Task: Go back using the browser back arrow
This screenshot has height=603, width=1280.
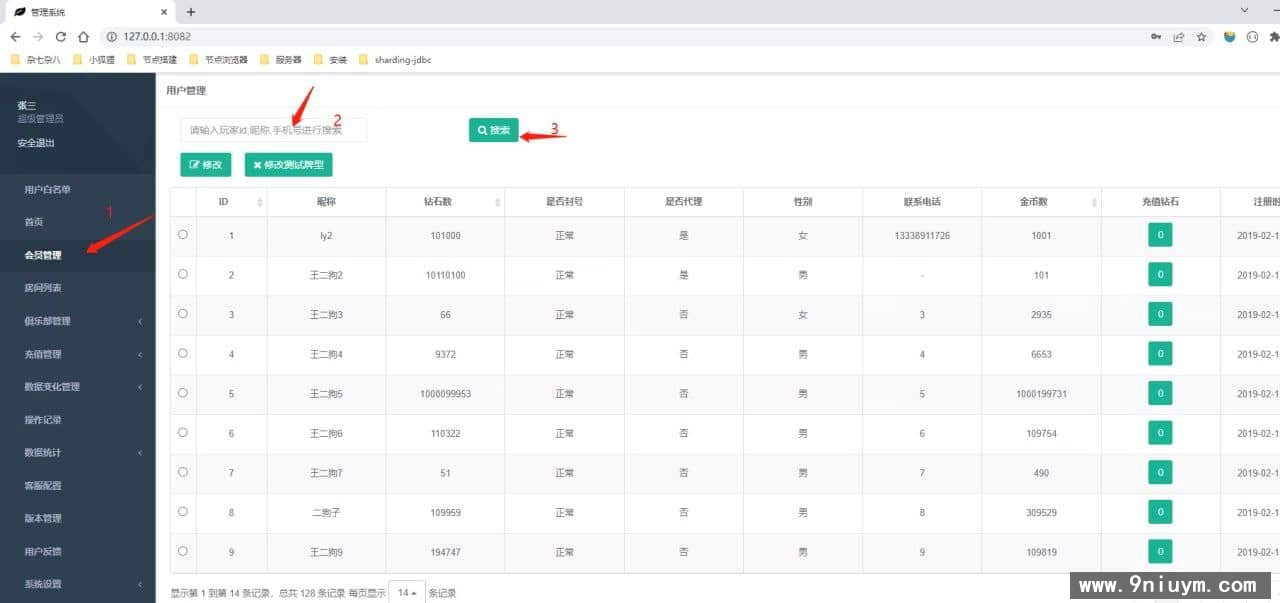Action: click(15, 36)
